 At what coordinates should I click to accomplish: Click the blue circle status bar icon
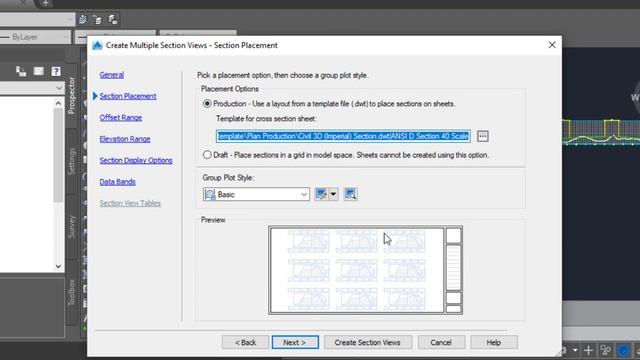tap(623, 350)
